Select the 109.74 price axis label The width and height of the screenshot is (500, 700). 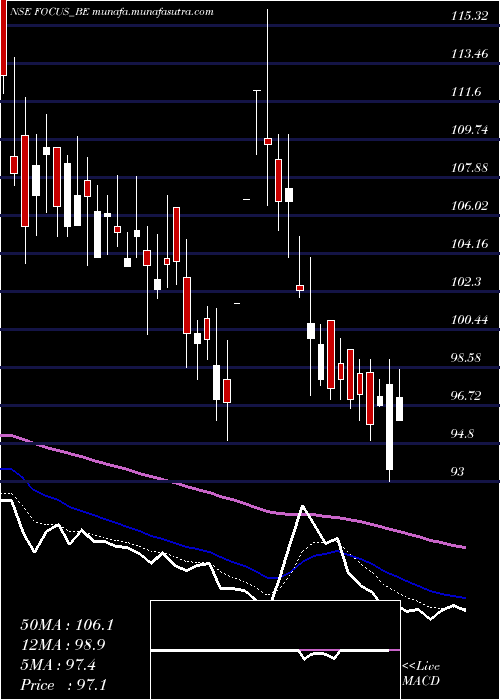[x=469, y=130]
